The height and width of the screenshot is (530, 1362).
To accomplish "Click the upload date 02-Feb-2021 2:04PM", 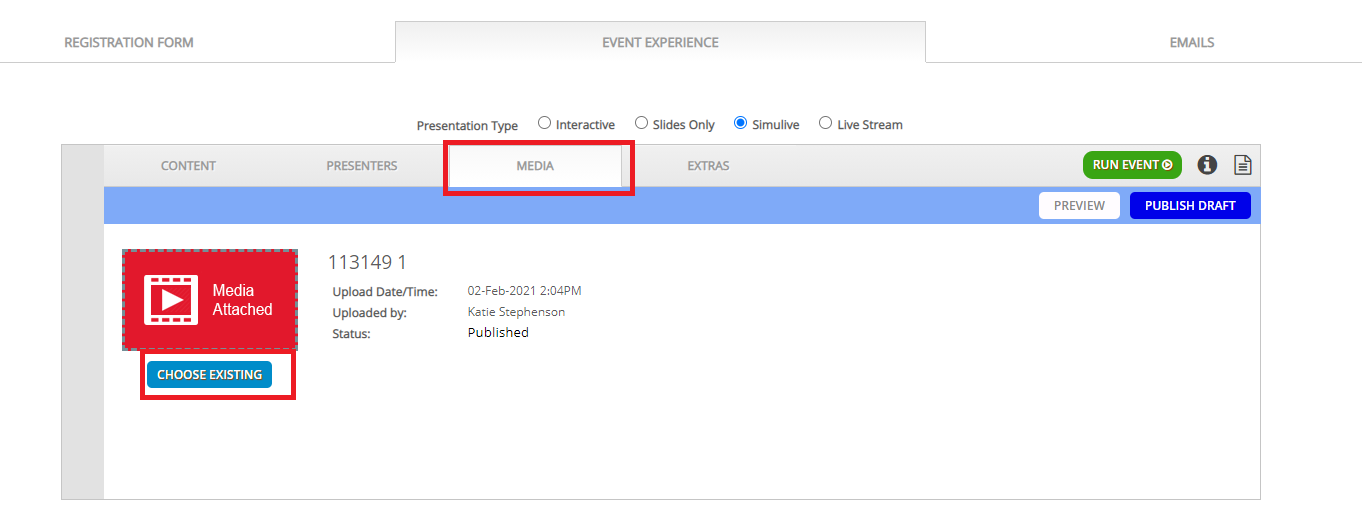I will (524, 291).
